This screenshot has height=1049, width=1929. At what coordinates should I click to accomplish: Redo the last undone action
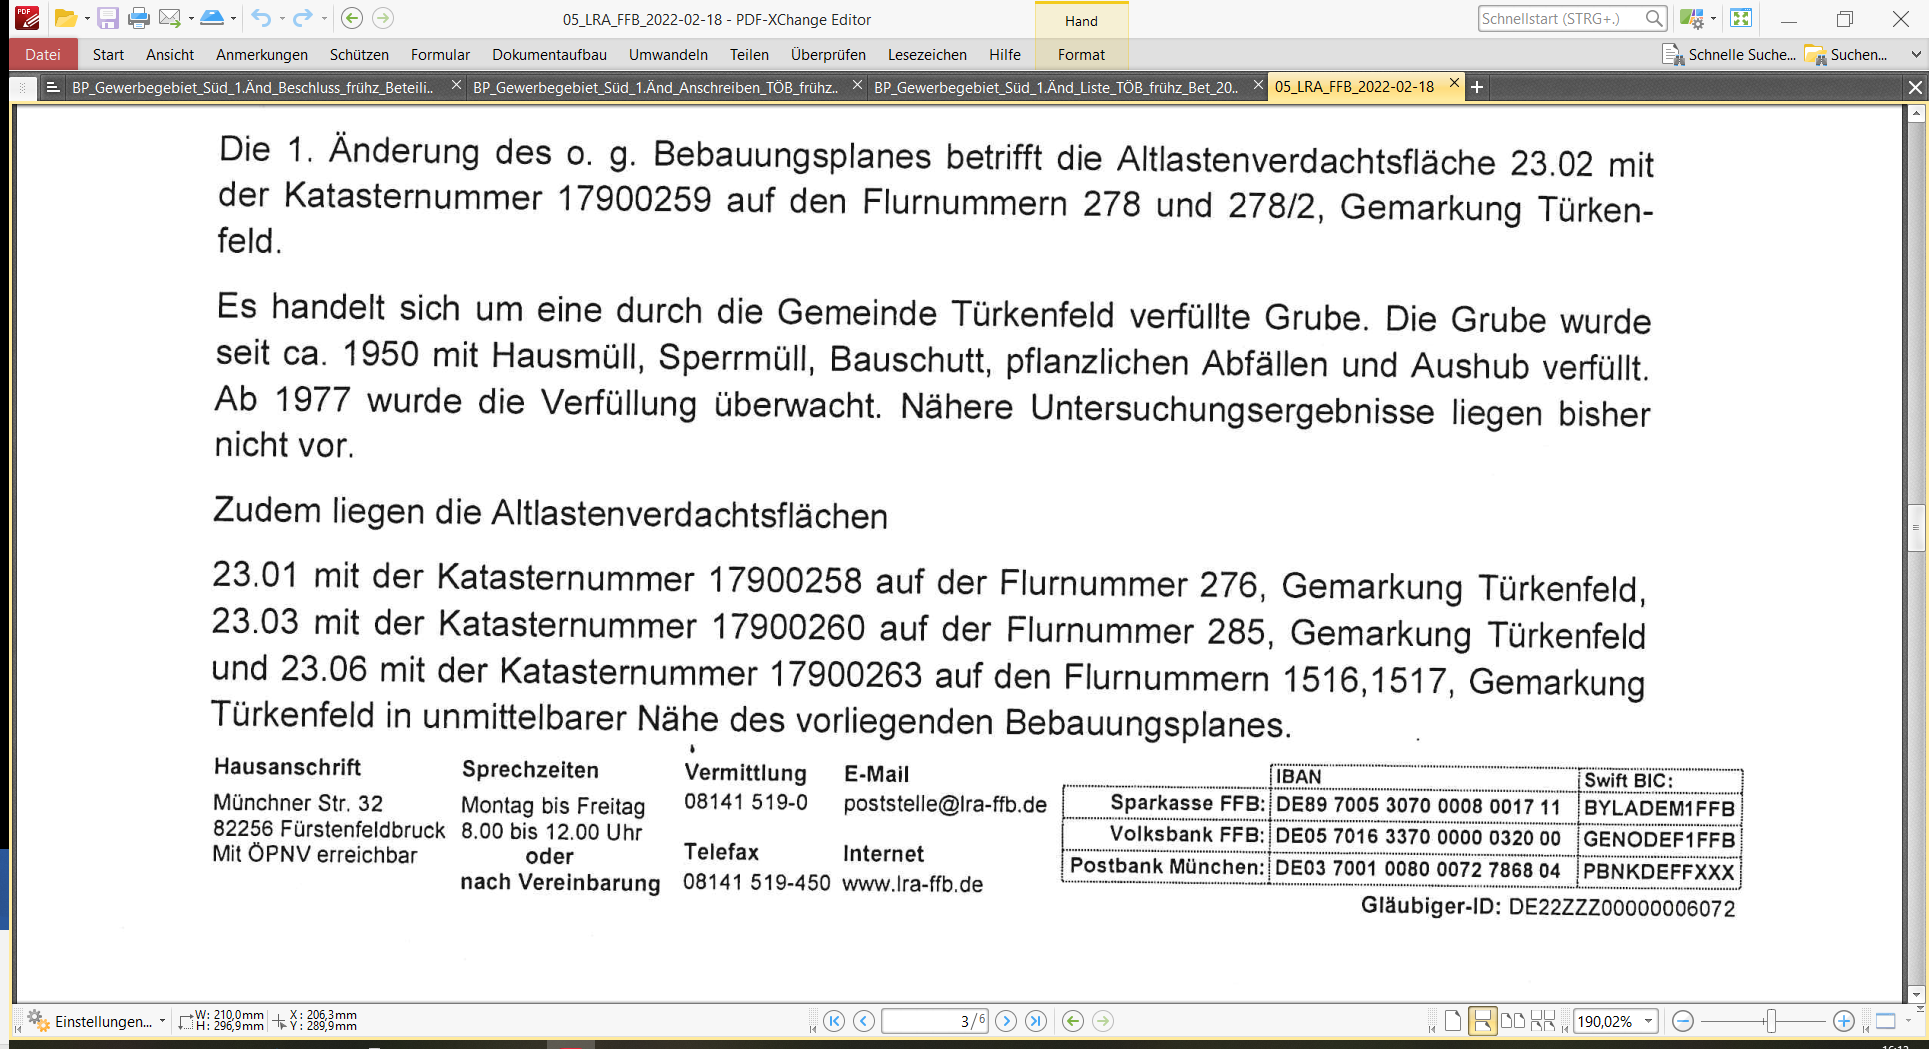(302, 18)
